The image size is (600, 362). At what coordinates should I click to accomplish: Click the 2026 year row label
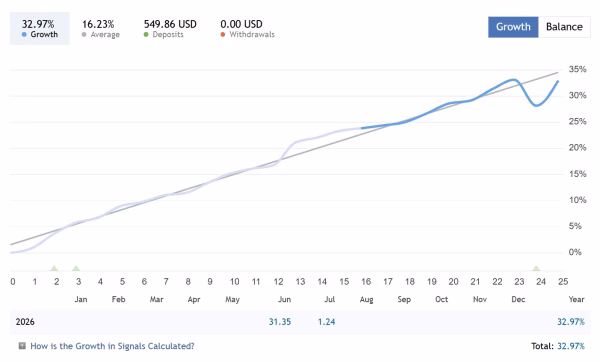point(25,322)
